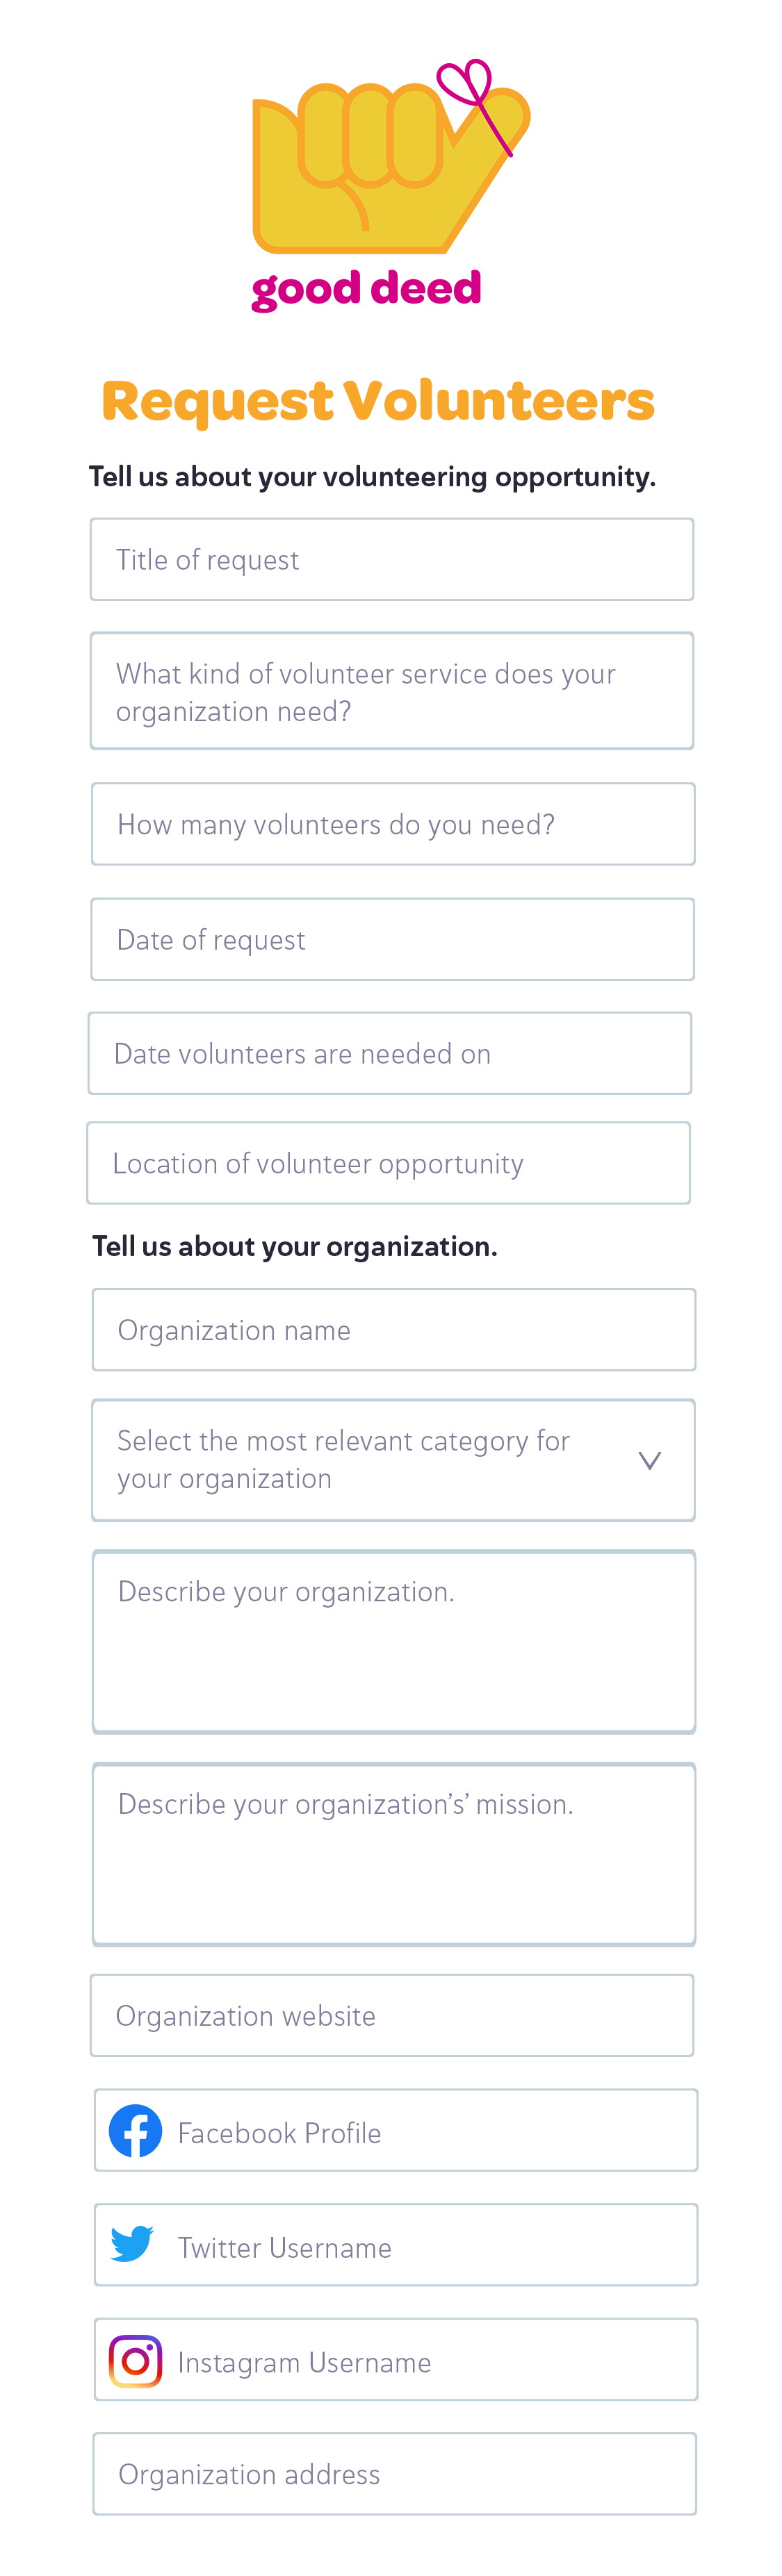Expand the organization category dropdown arrow

coord(650,1461)
